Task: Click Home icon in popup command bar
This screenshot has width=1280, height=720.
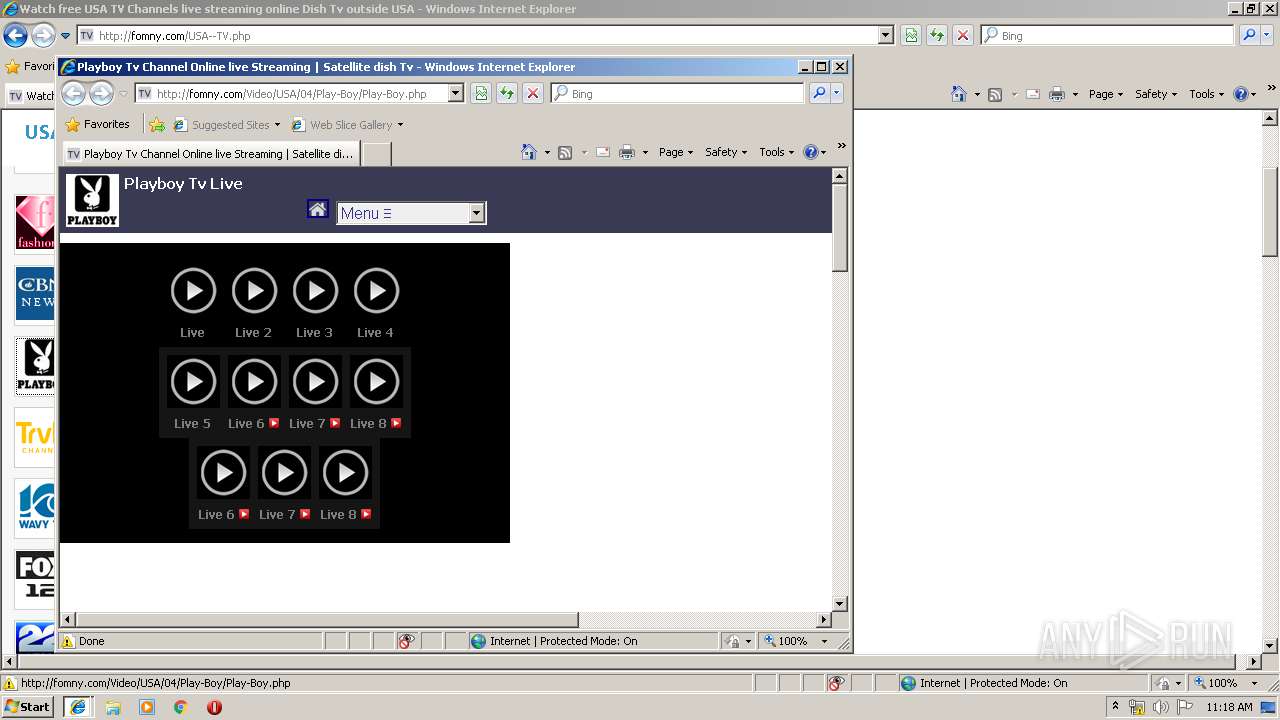Action: tap(529, 152)
